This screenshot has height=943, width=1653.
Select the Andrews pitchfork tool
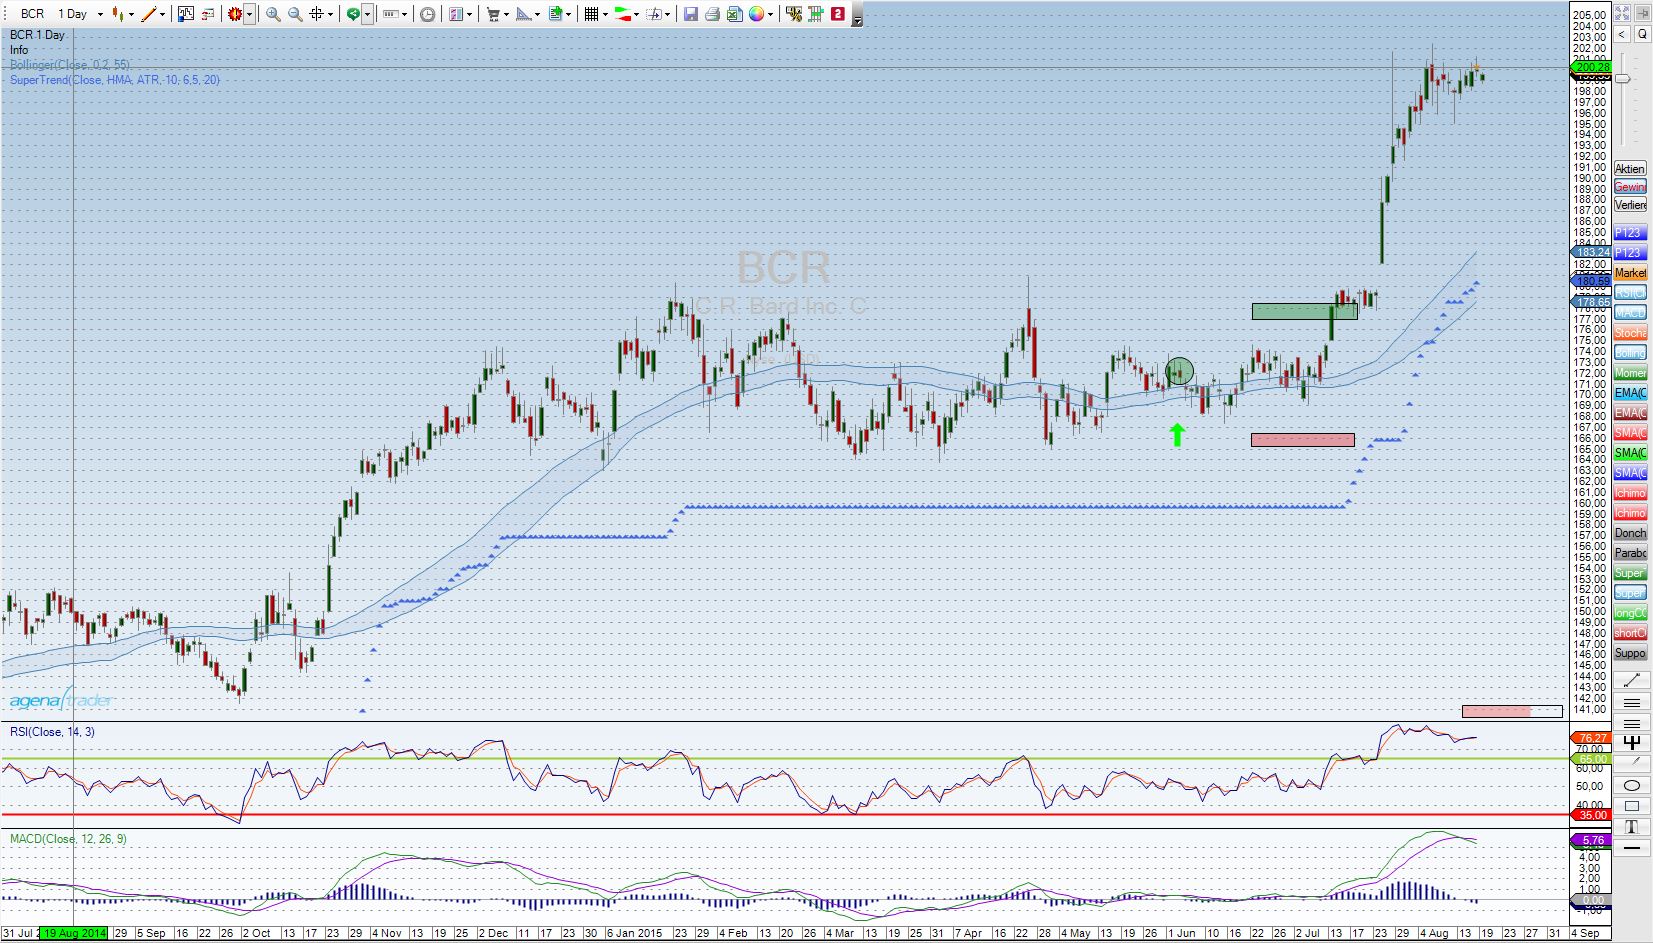(1631, 742)
